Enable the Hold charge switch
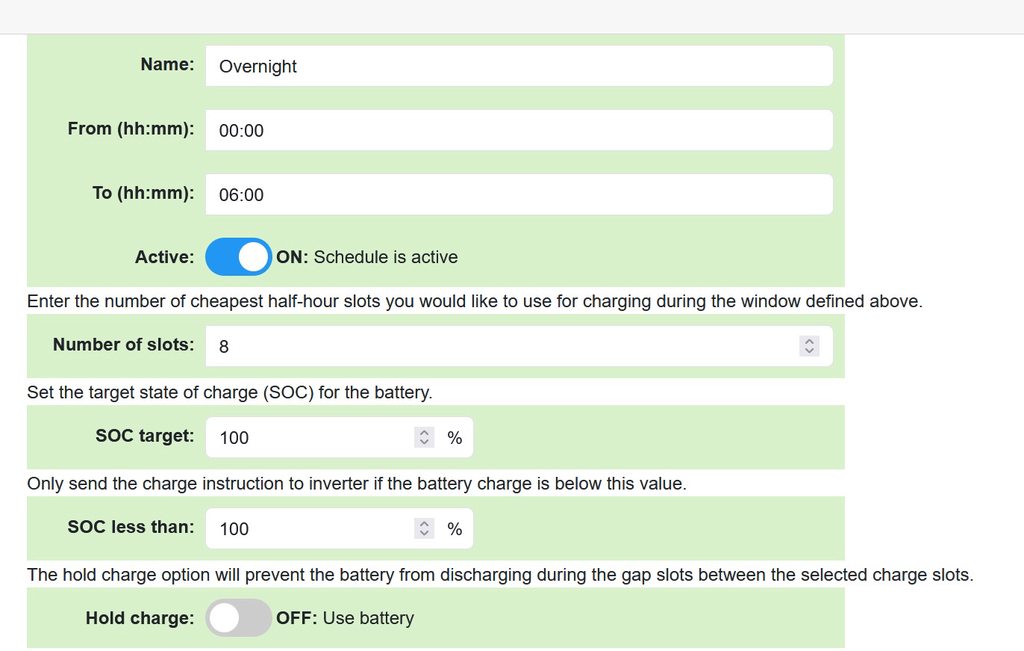Viewport: 1024px width, 651px height. [x=239, y=618]
